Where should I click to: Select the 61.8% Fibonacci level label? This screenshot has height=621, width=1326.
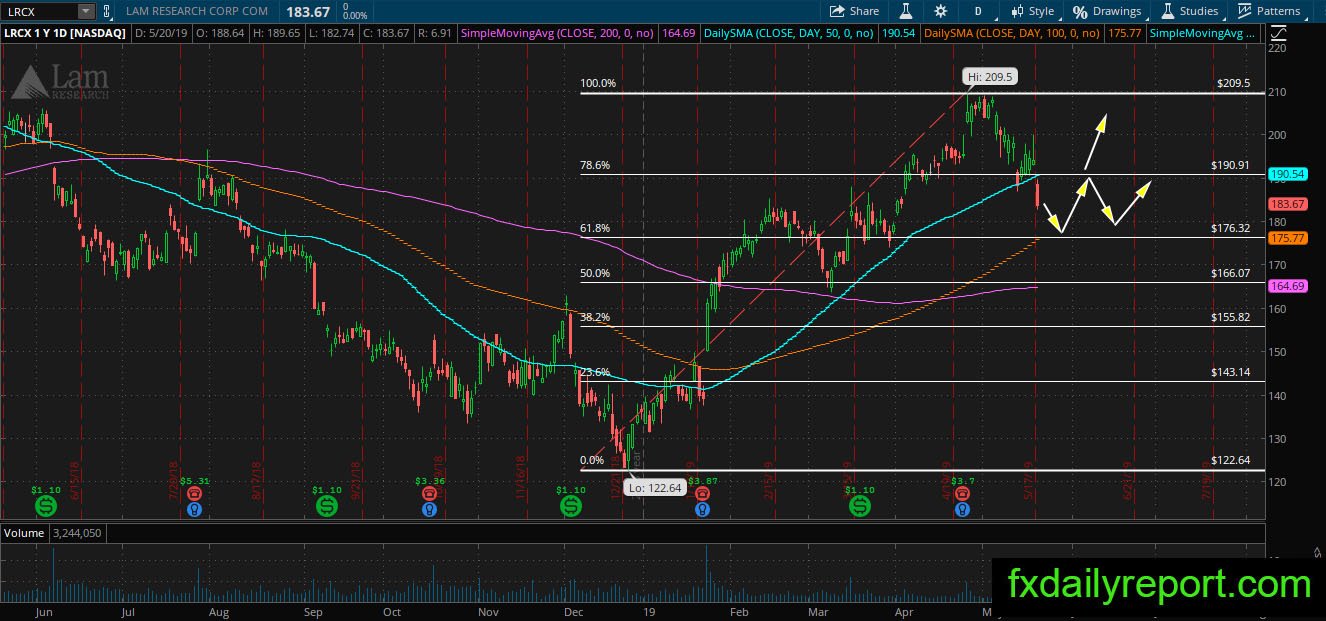tap(595, 229)
